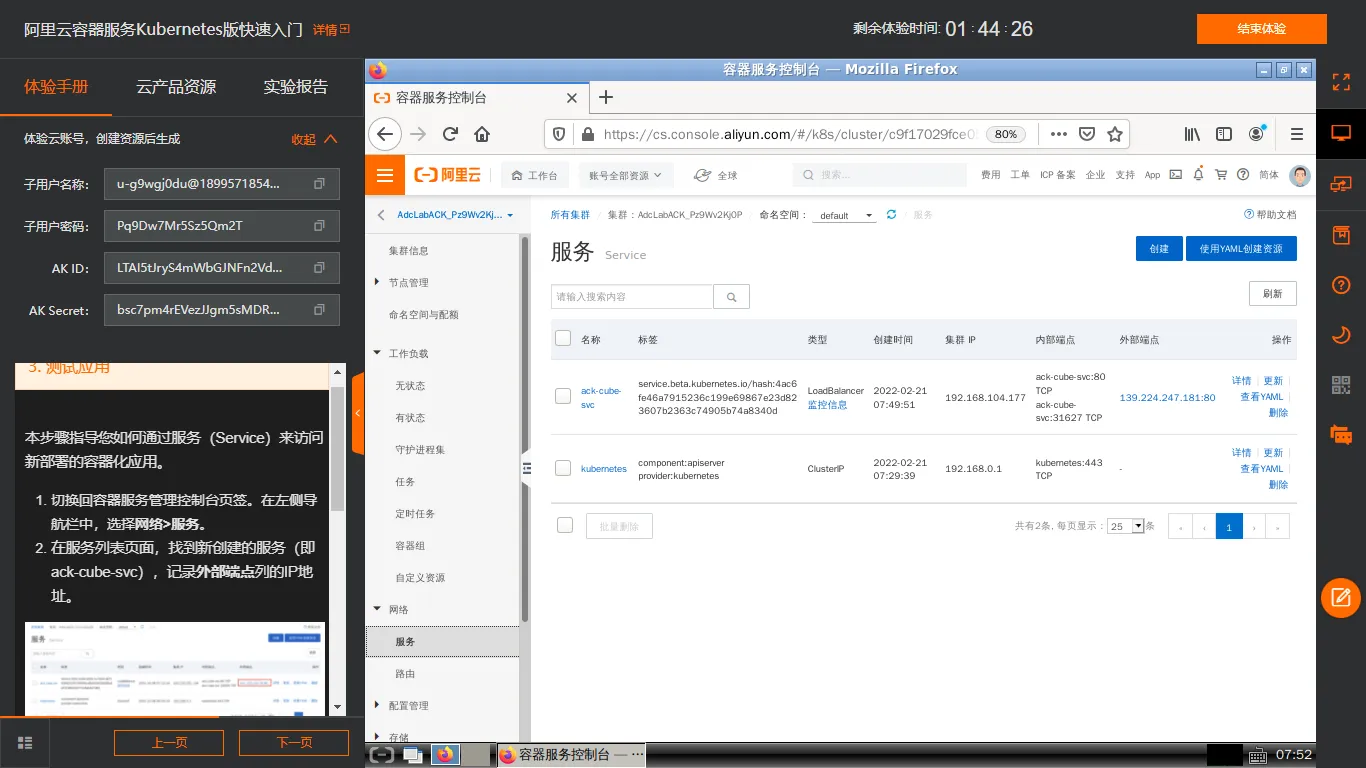The image size is (1366, 768).
Task: Close the 容器服务控制台 tab
Action: (572, 98)
